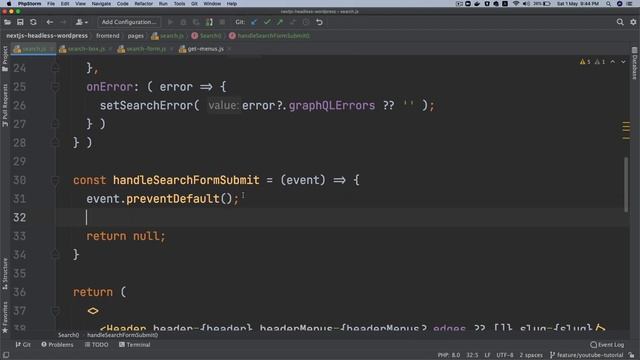Screen dimensions: 640x360
Task: Click nextjs-headless-wordpress breadcrumb
Action: (x=47, y=36)
